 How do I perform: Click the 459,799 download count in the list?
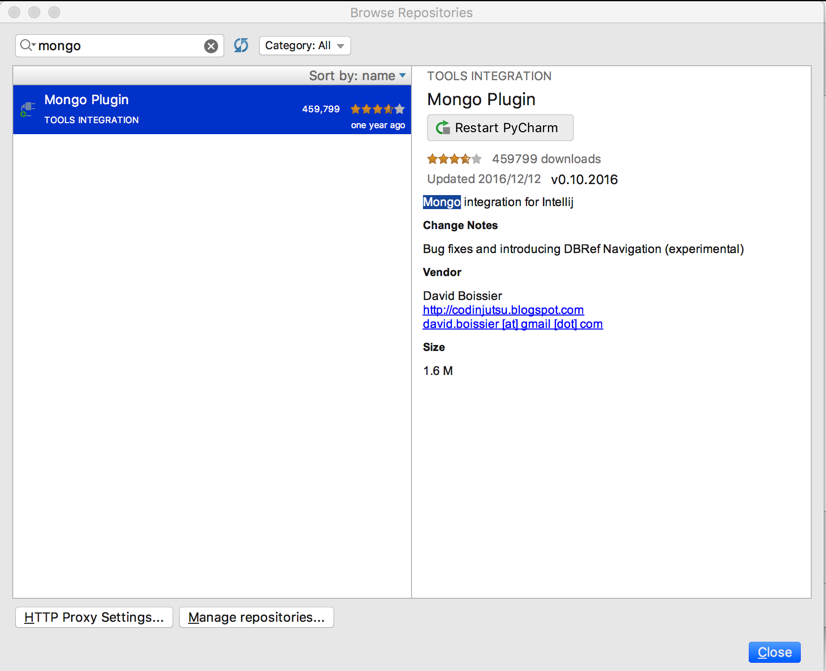(x=321, y=109)
